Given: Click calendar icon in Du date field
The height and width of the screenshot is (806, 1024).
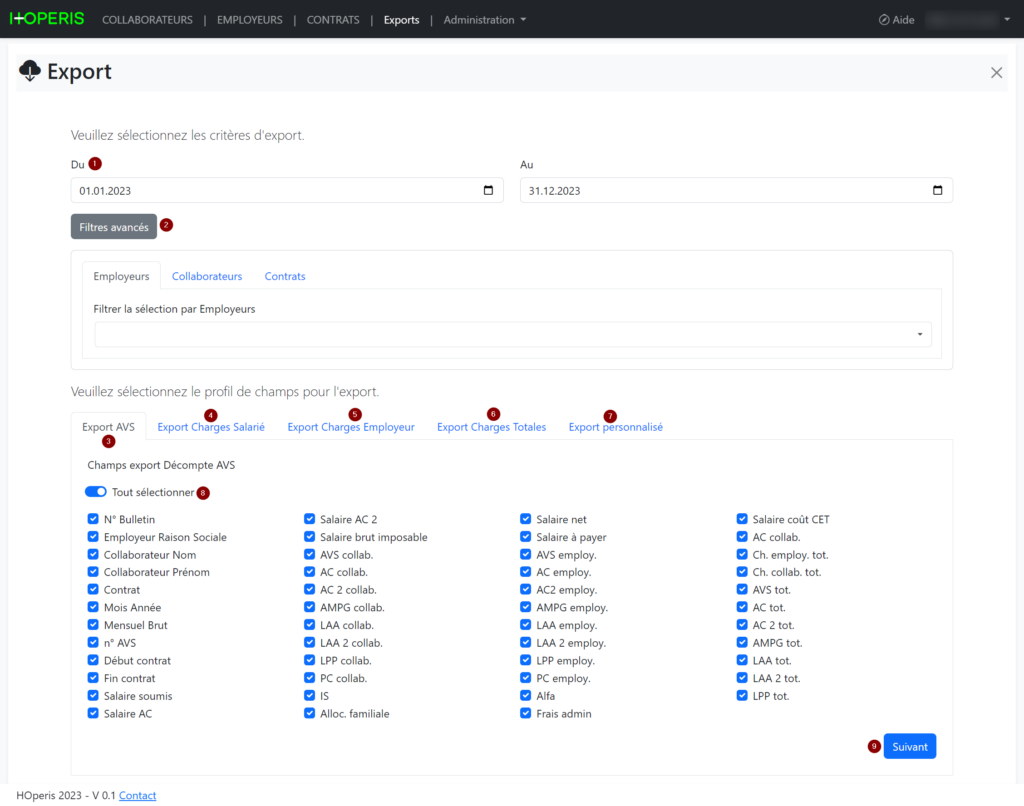Looking at the screenshot, I should [488, 191].
